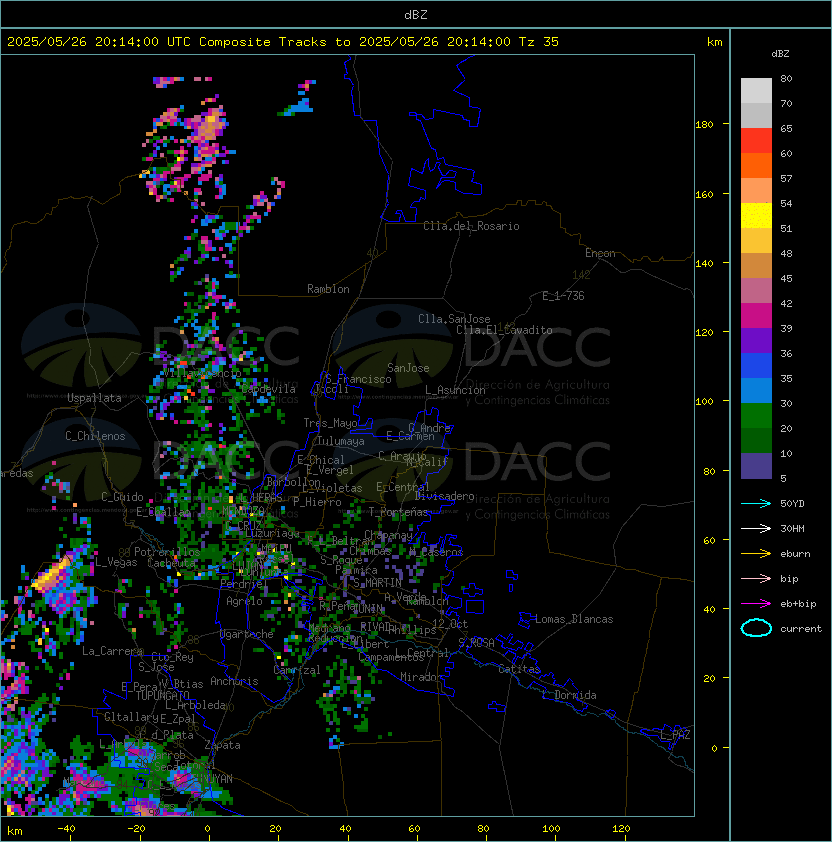Viewport: 832px width, 842px height.
Task: Click the 'Clla.SanJose' map label
Action: point(454,319)
